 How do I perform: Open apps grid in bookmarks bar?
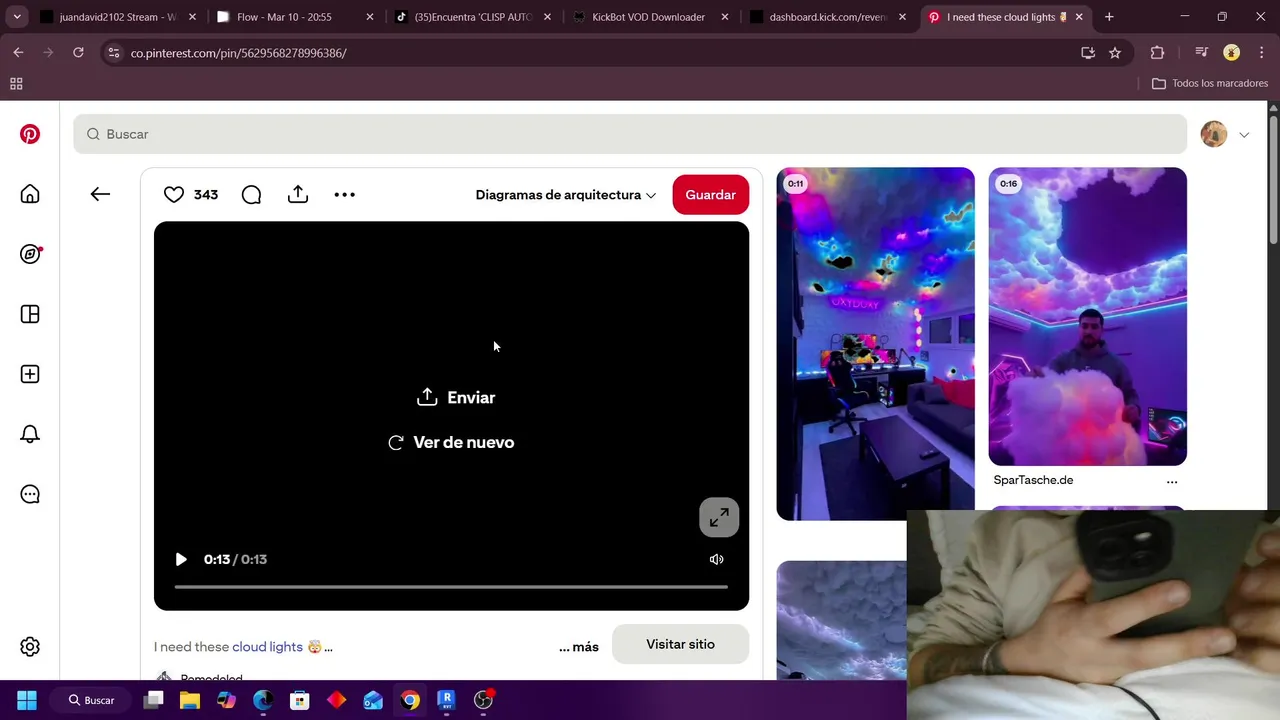click(x=16, y=84)
